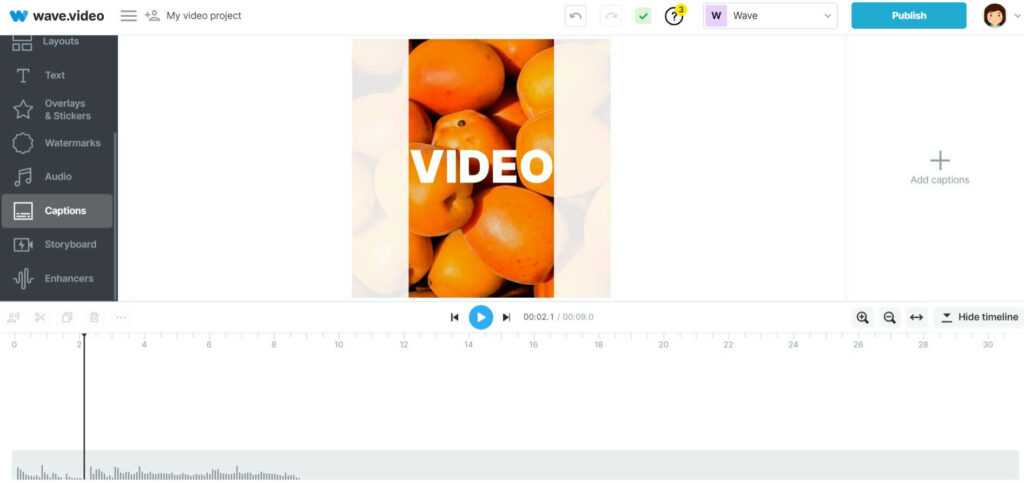This screenshot has height=484, width=1024.
Task: Skip to the next scene
Action: (506, 317)
